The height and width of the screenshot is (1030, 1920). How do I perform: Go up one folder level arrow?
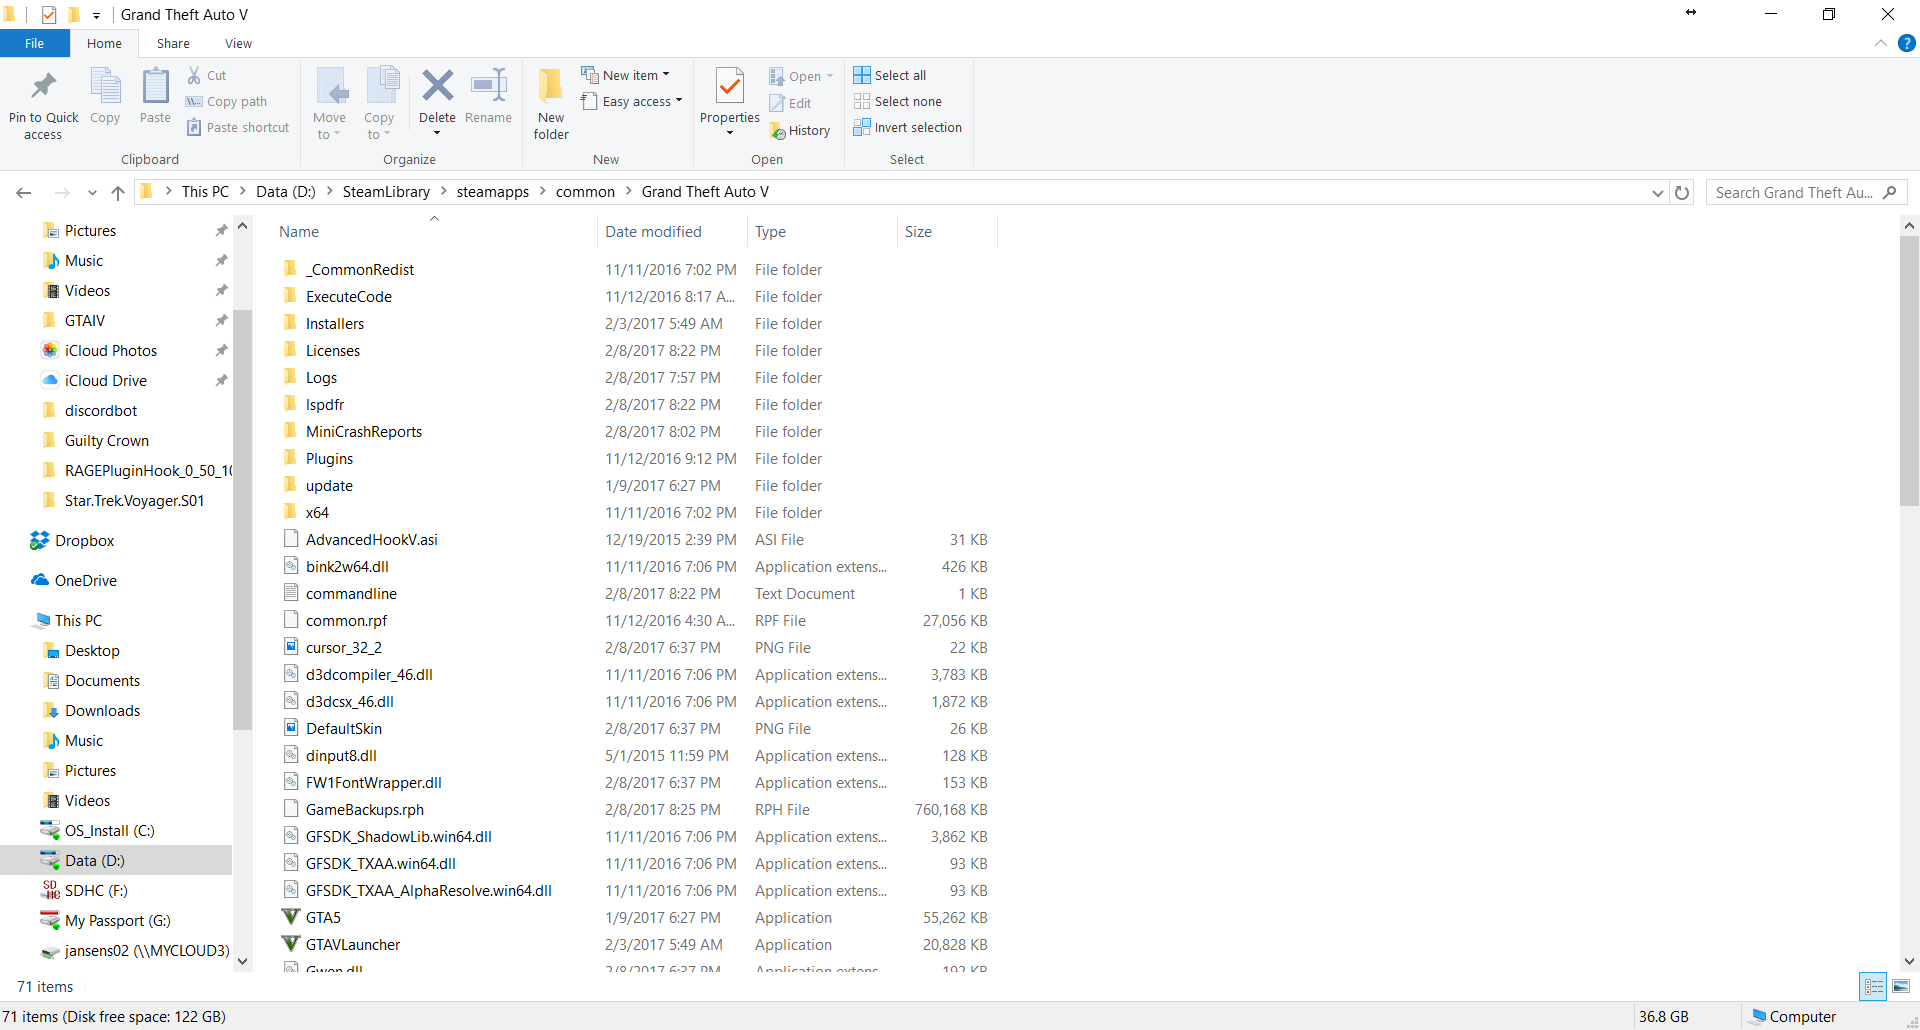pyautogui.click(x=118, y=193)
